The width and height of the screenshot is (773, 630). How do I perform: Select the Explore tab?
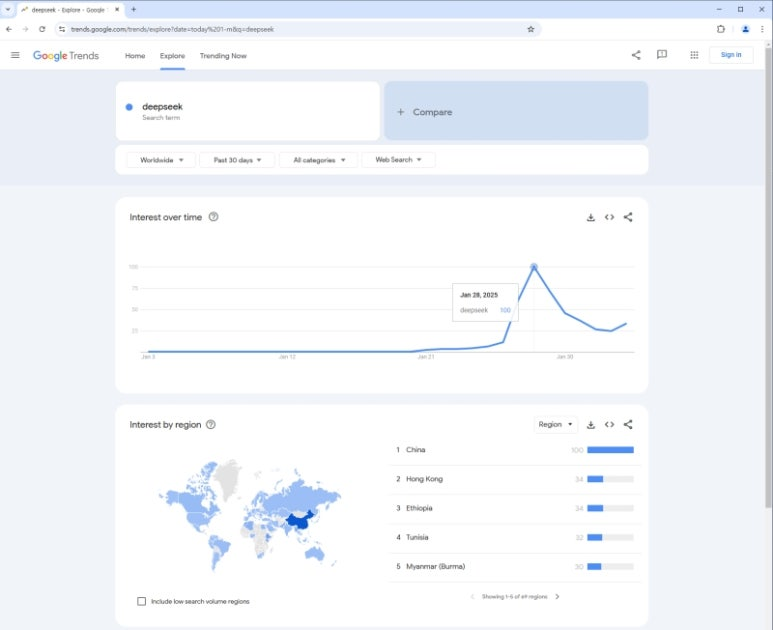173,56
